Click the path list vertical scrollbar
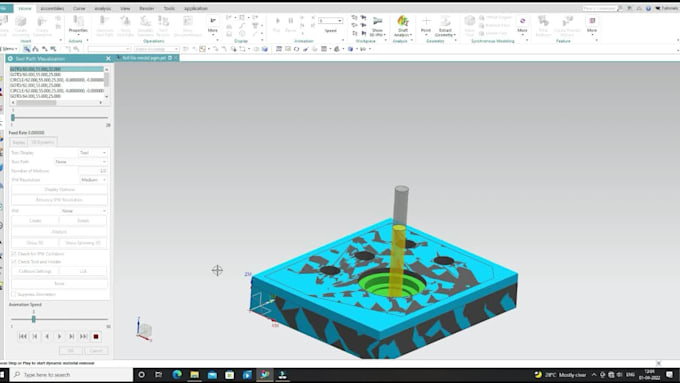Image resolution: width=680 pixels, height=383 pixels. pyautogui.click(x=107, y=82)
